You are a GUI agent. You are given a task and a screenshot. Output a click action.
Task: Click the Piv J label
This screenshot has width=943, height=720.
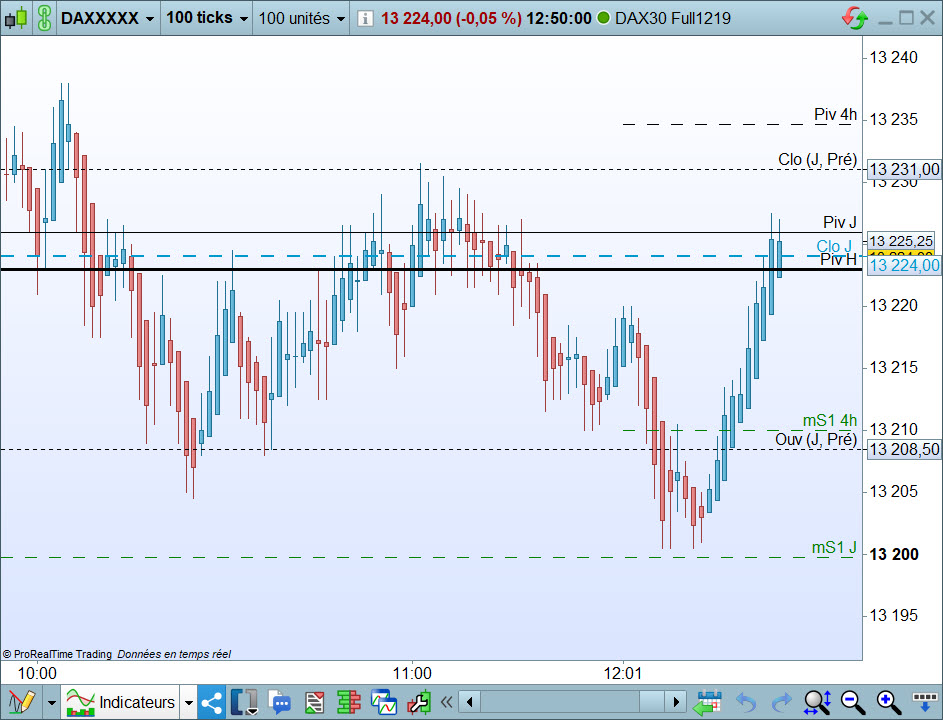pyautogui.click(x=840, y=222)
